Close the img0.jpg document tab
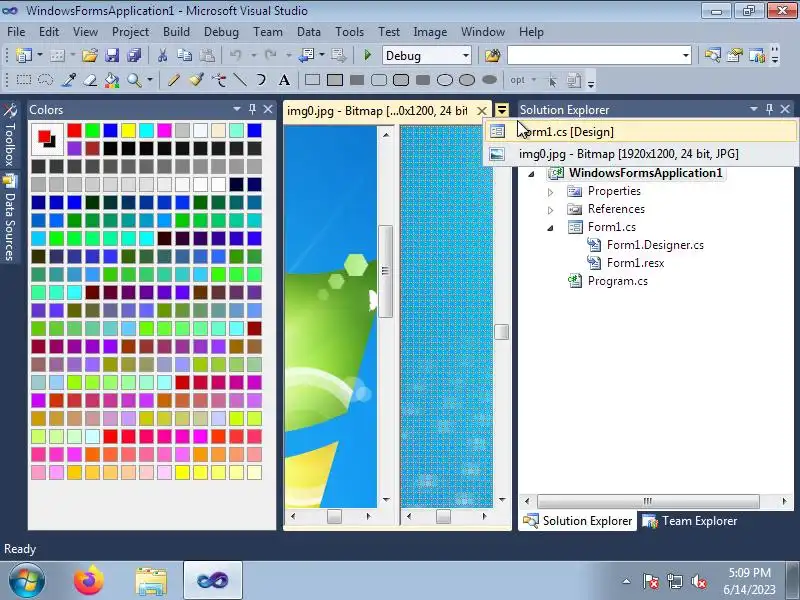 [x=481, y=111]
